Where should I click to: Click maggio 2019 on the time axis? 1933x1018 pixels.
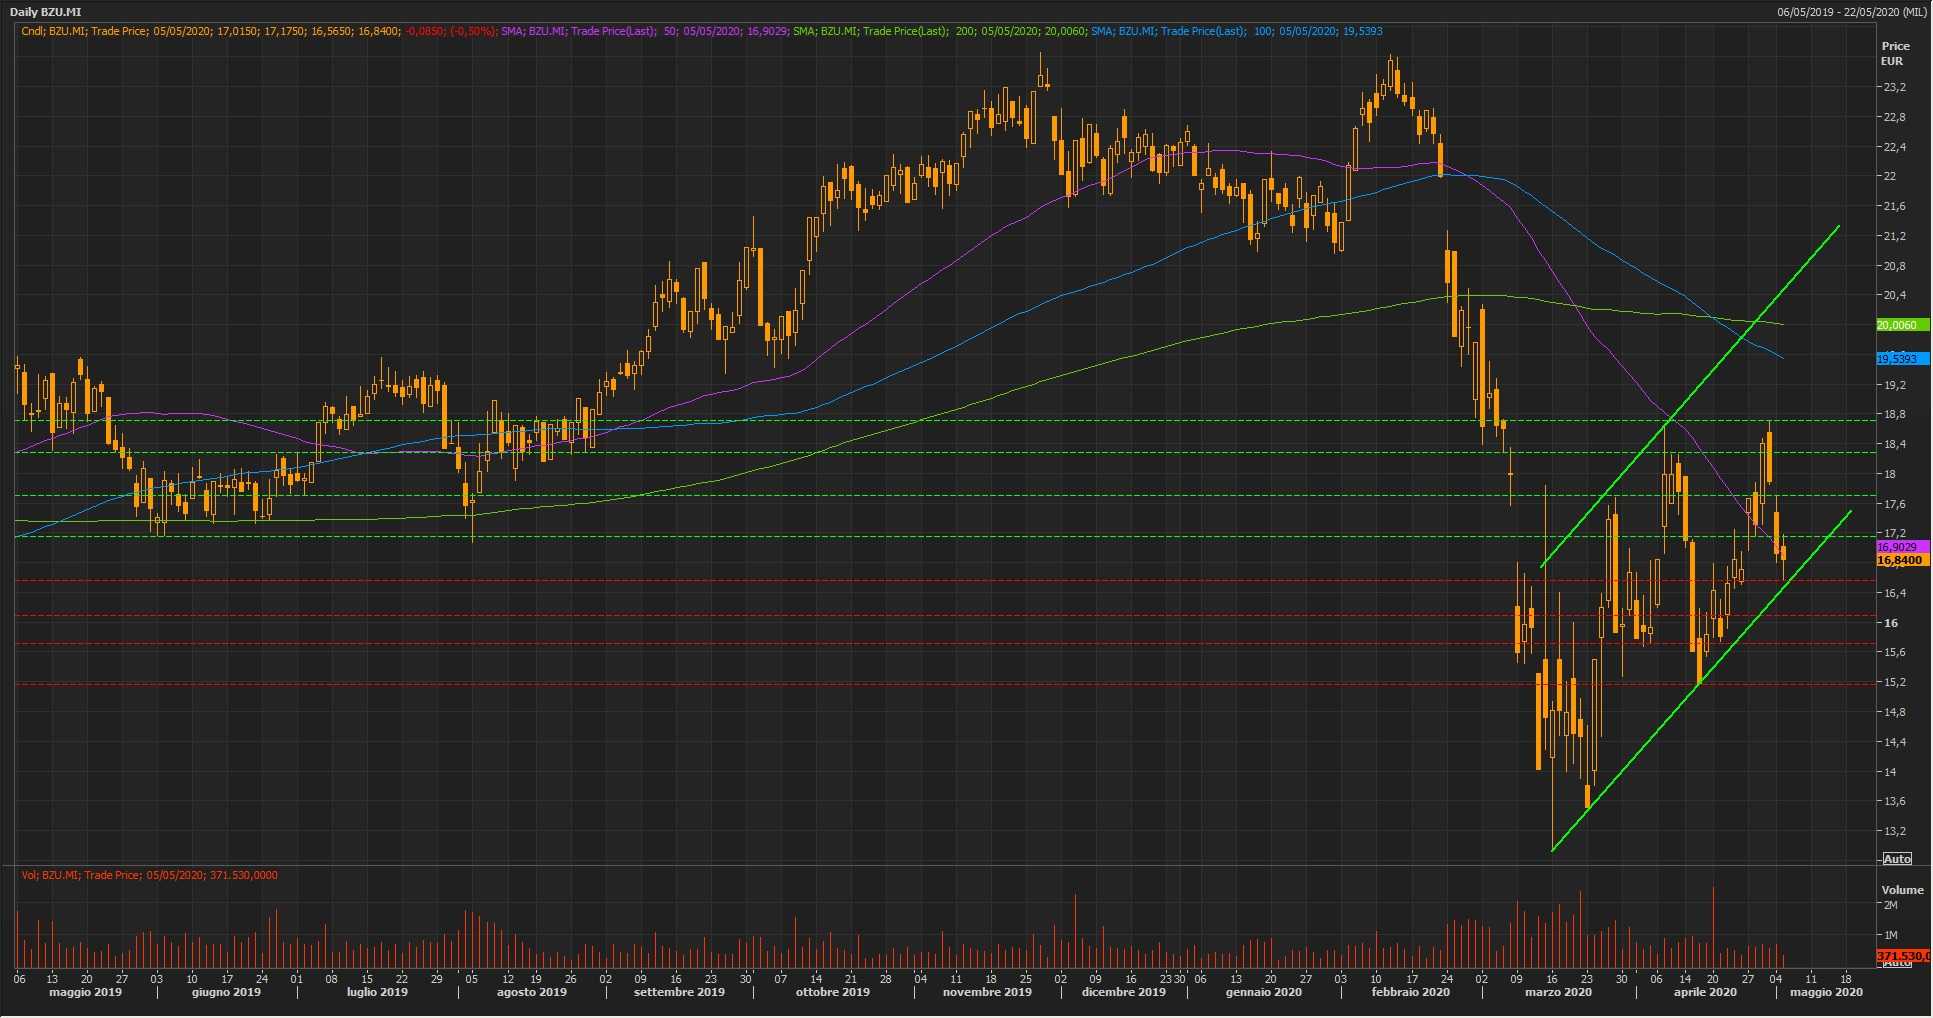coord(85,992)
